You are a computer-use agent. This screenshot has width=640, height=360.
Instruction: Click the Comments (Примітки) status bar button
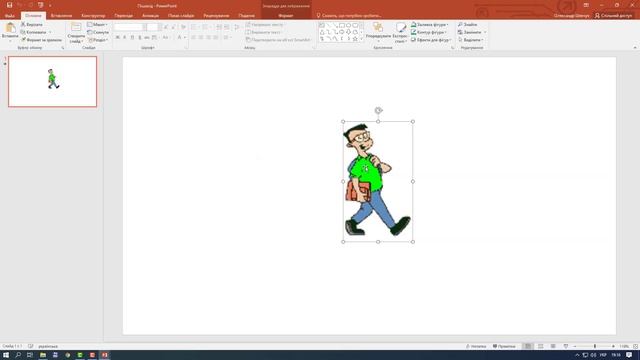[x=504, y=346]
